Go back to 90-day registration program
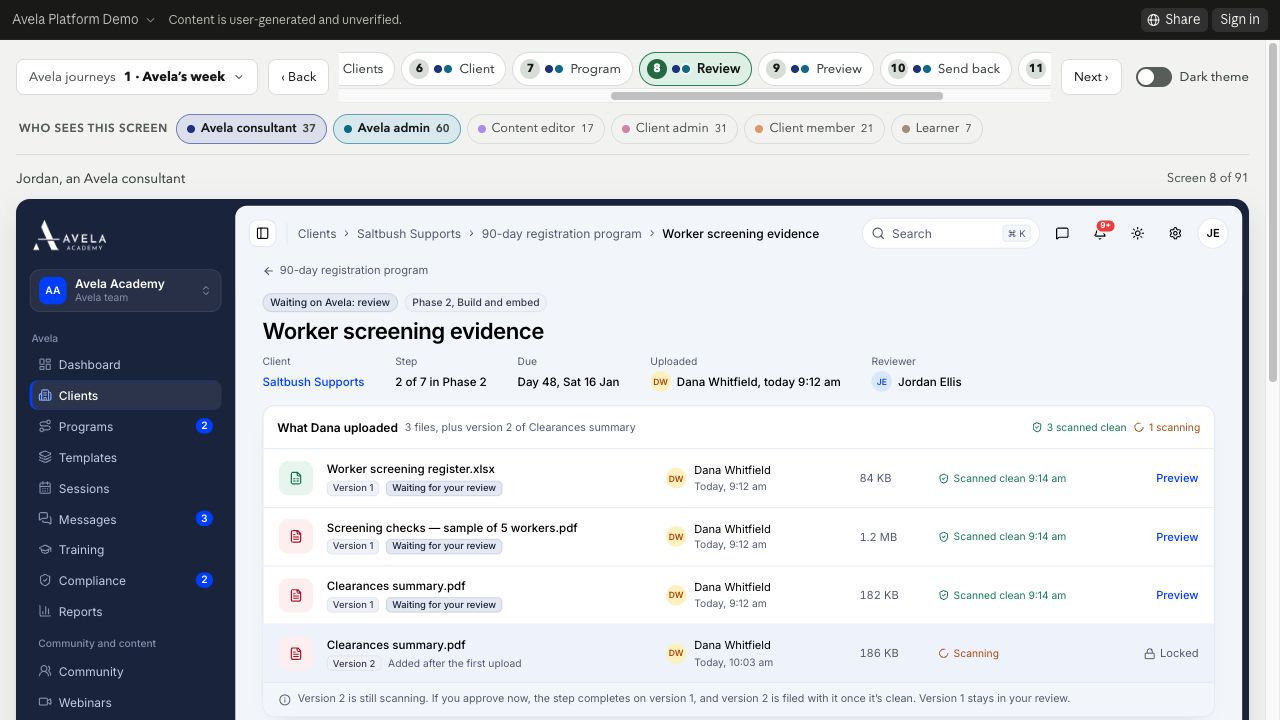The image size is (1280, 720). click(x=346, y=270)
